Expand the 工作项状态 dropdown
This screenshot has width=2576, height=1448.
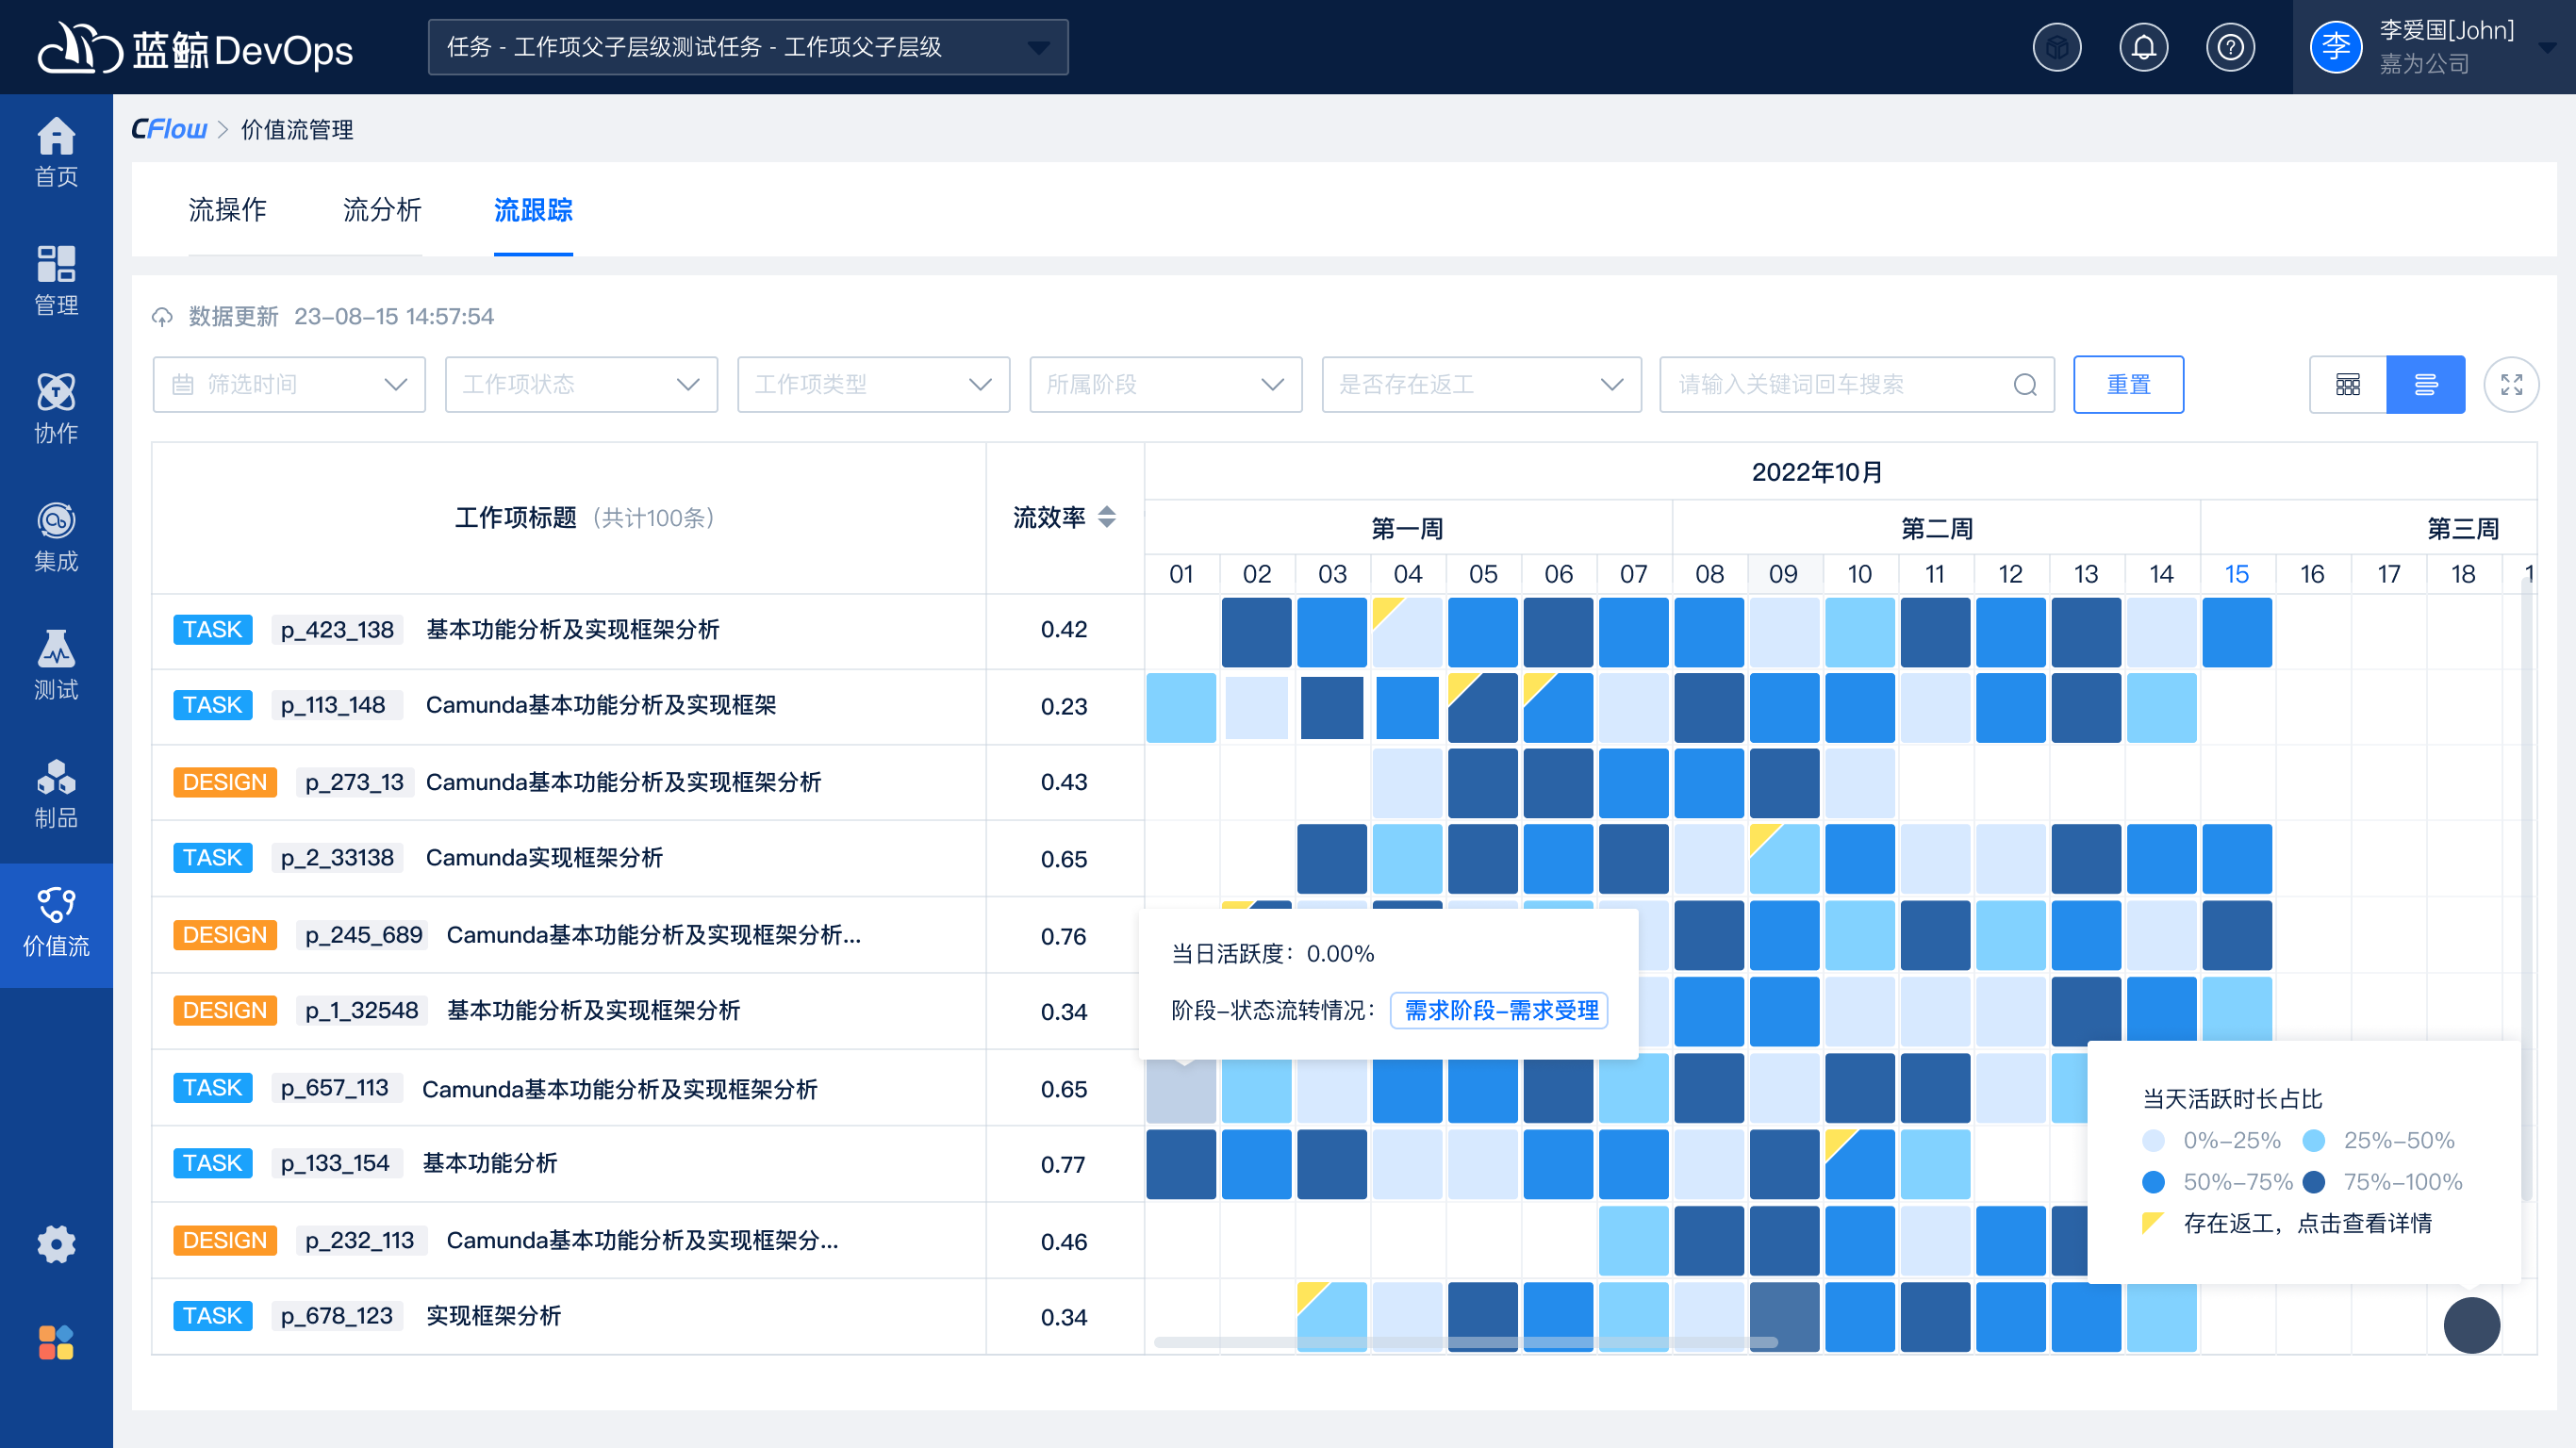(581, 384)
